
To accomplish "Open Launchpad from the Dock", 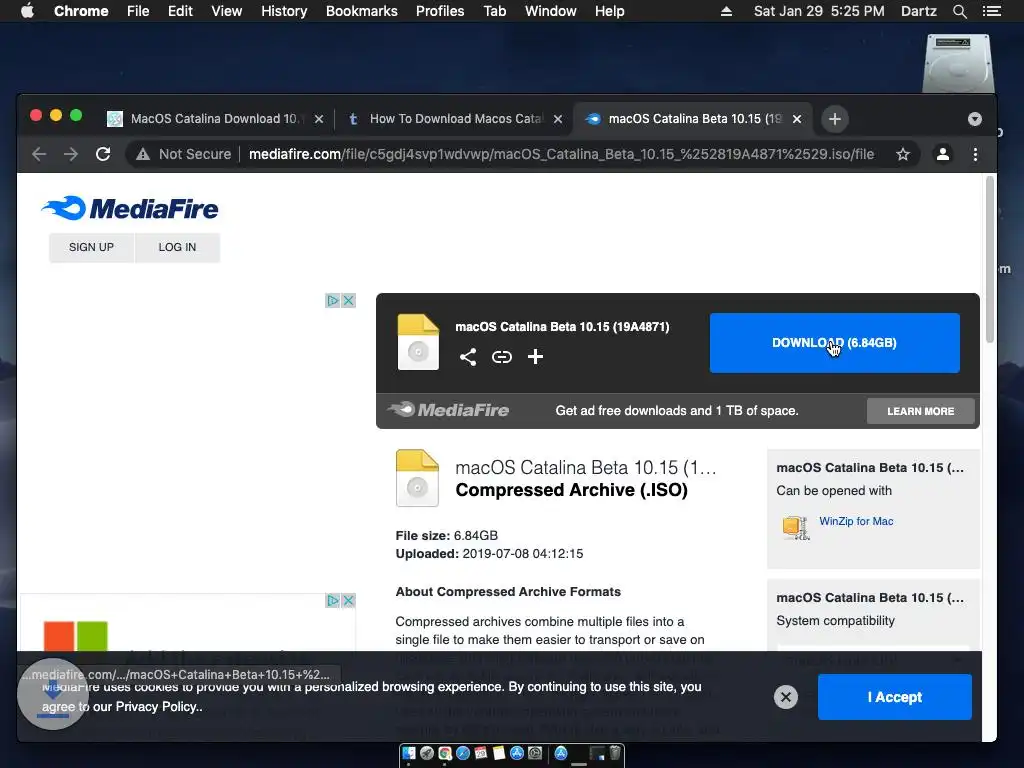I will (x=427, y=753).
